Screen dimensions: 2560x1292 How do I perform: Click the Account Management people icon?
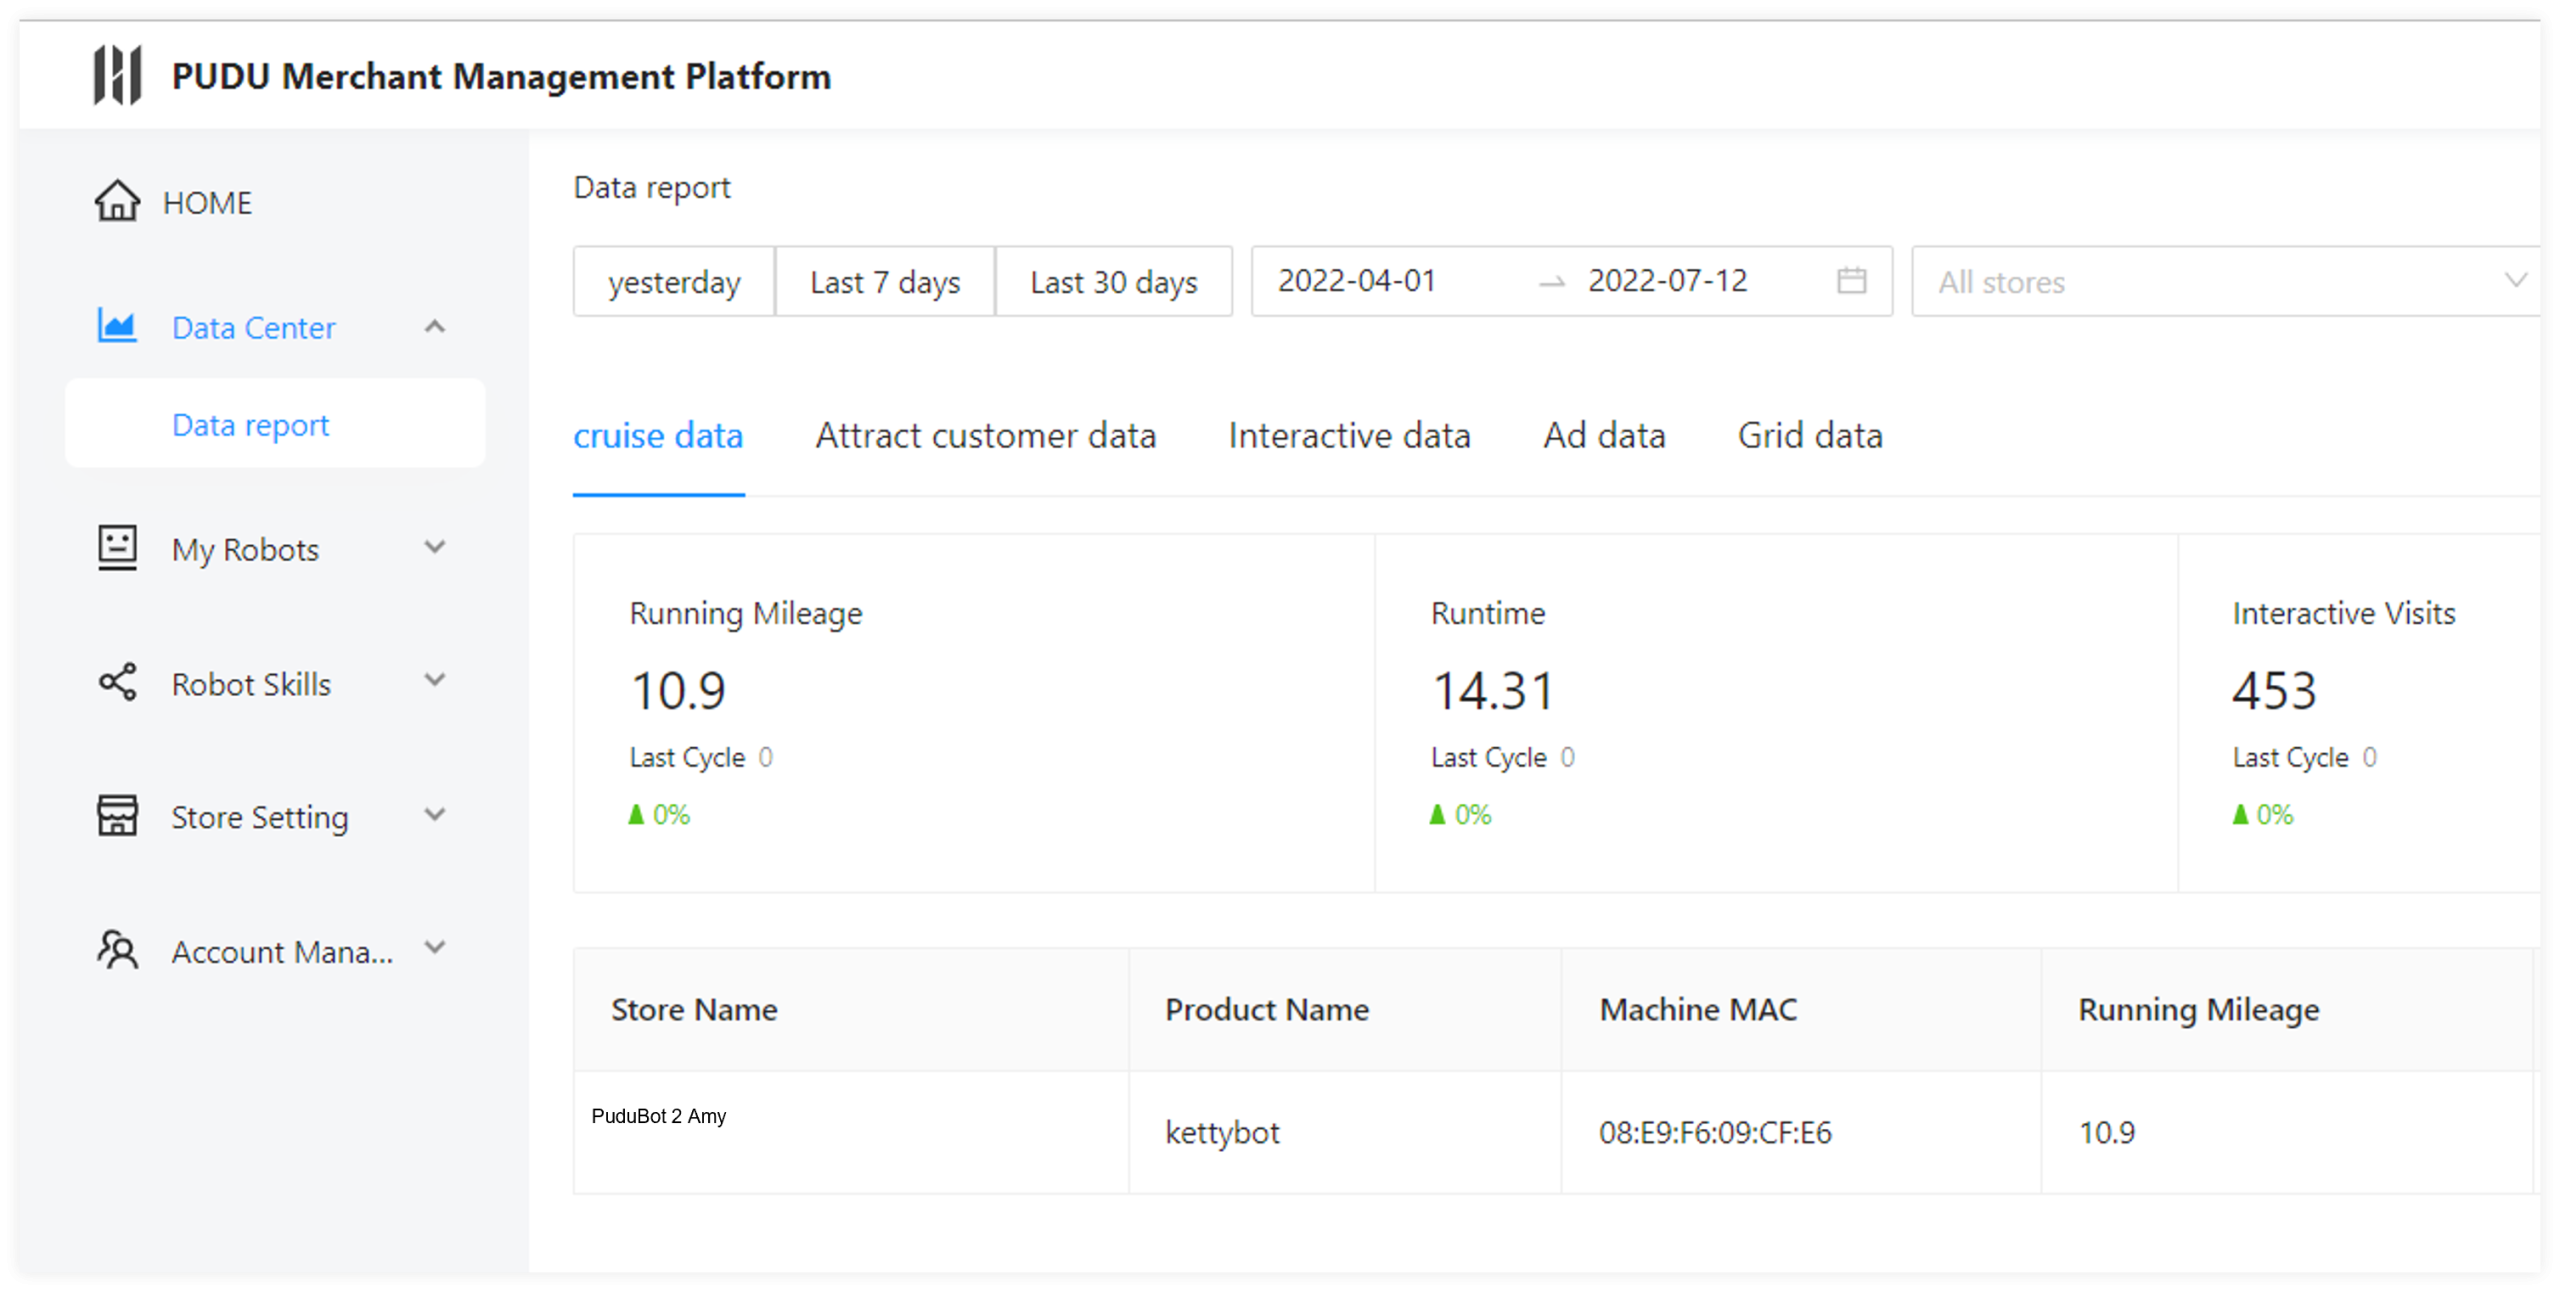[117, 950]
